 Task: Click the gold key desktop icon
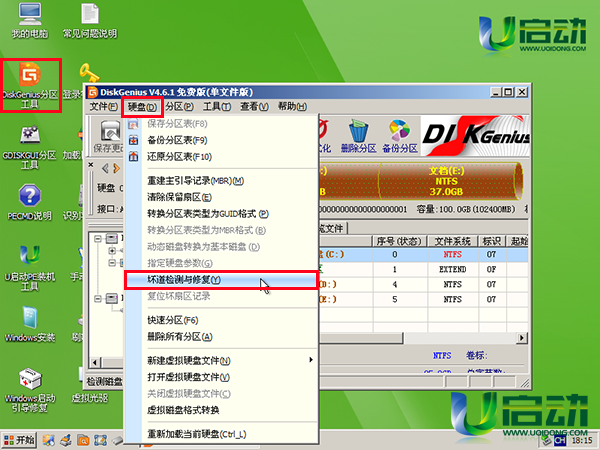click(89, 73)
